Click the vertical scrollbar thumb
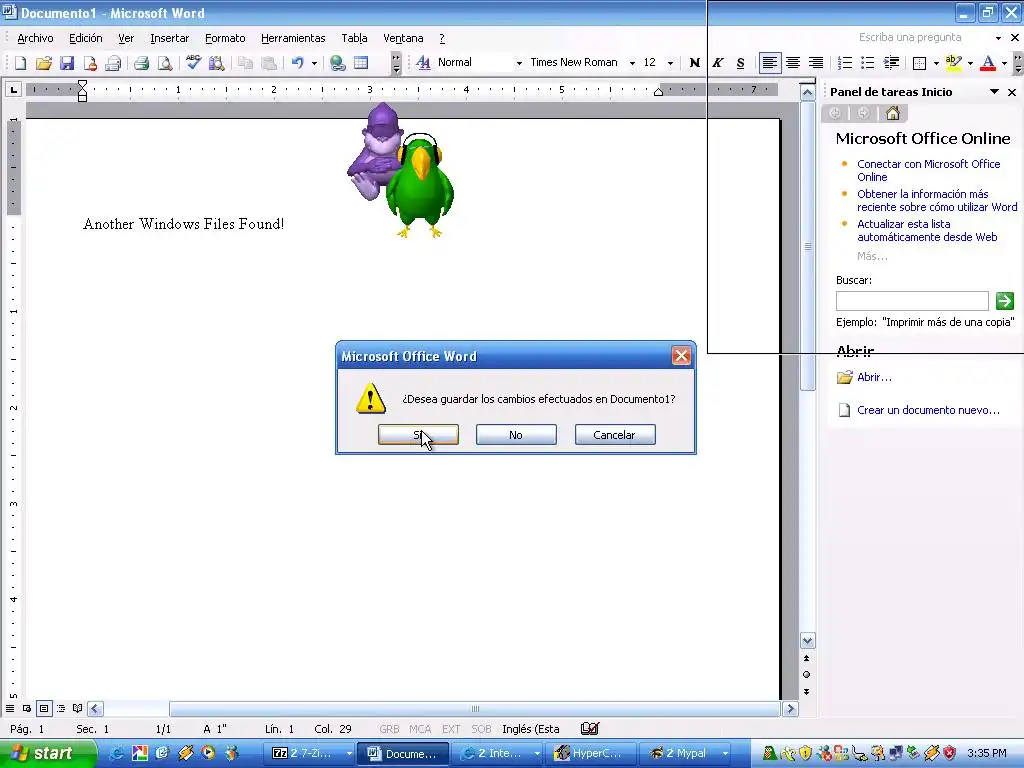 pyautogui.click(x=808, y=246)
